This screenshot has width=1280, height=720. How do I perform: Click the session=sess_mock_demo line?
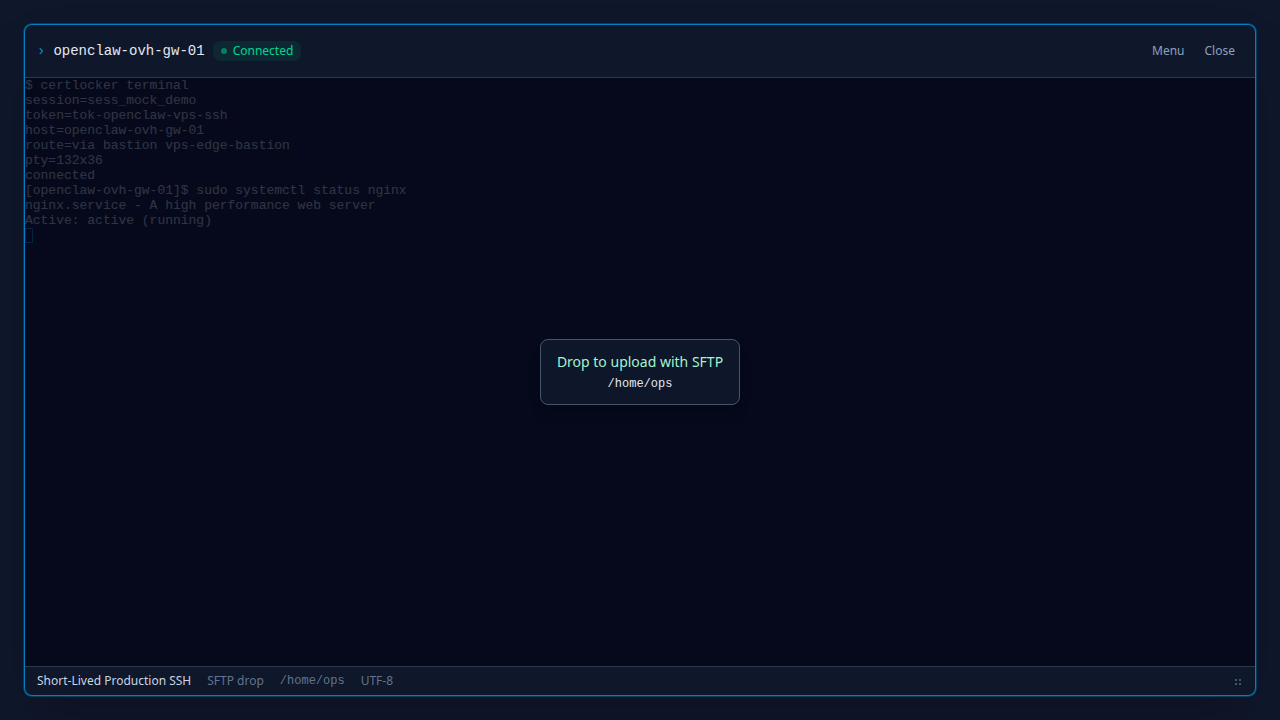110,100
